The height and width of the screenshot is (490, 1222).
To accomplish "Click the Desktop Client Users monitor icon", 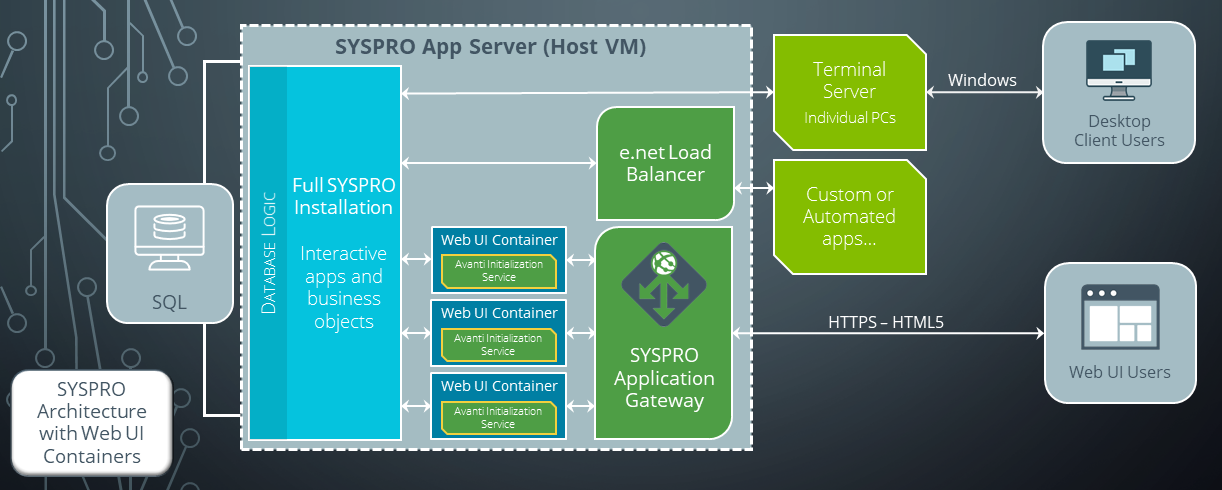I will pos(1118,70).
